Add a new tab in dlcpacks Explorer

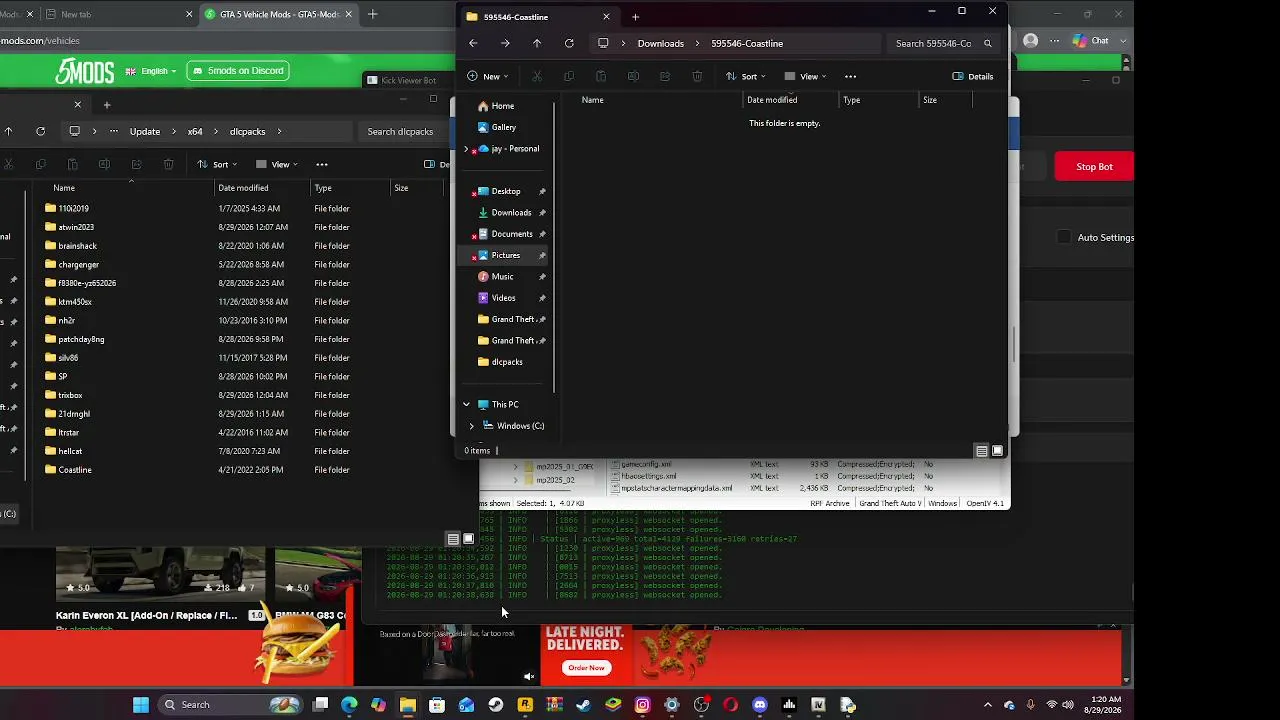[x=107, y=104]
